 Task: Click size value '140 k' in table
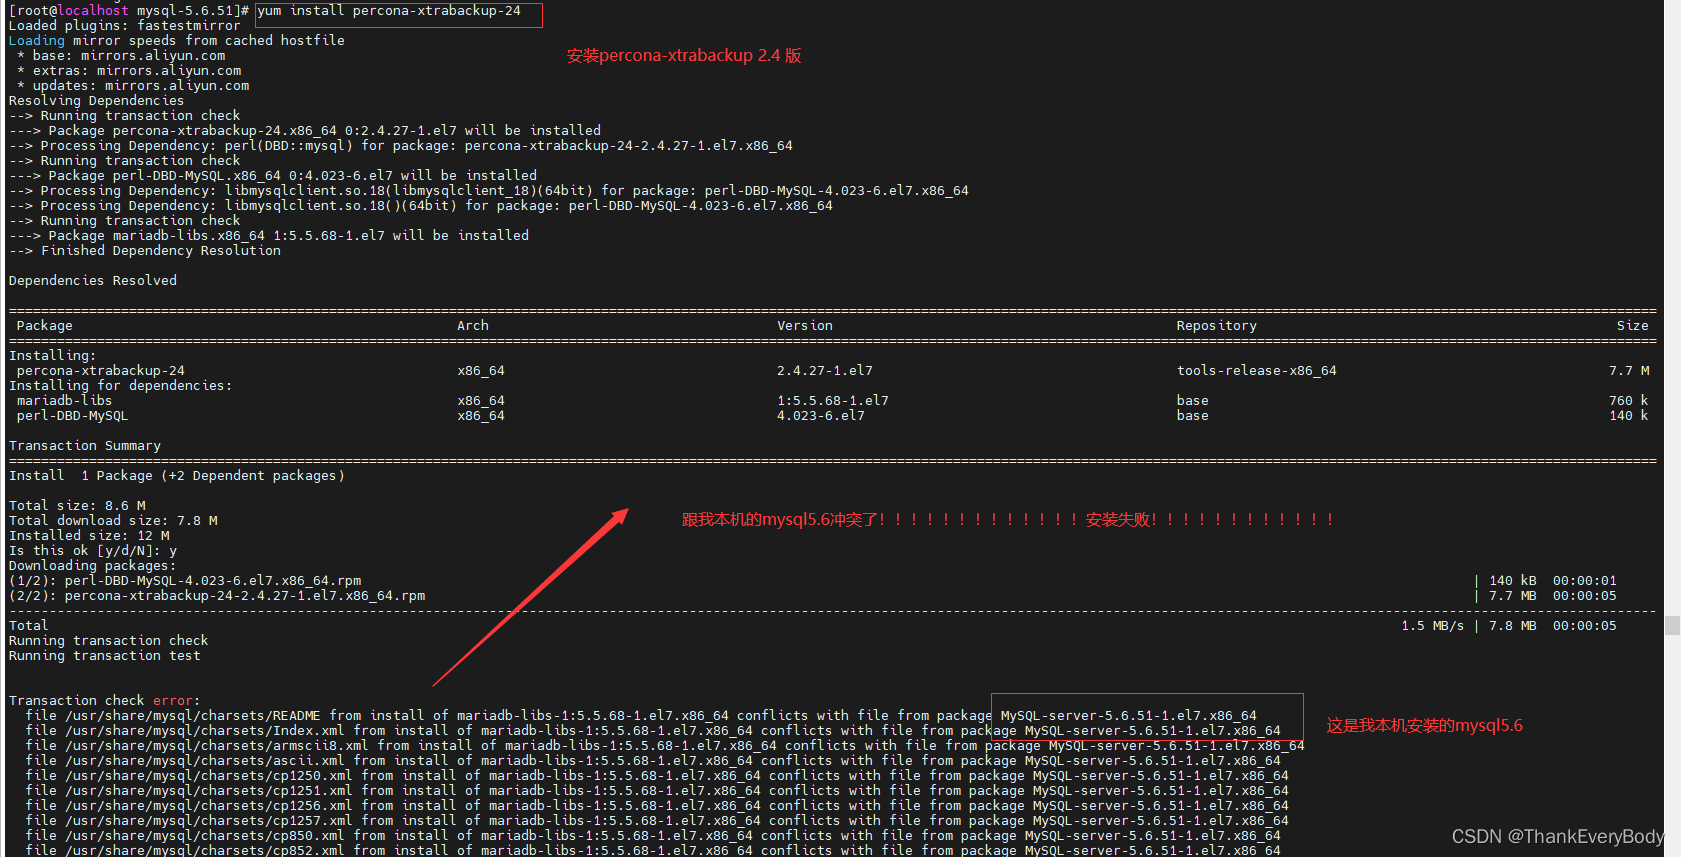1629,416
